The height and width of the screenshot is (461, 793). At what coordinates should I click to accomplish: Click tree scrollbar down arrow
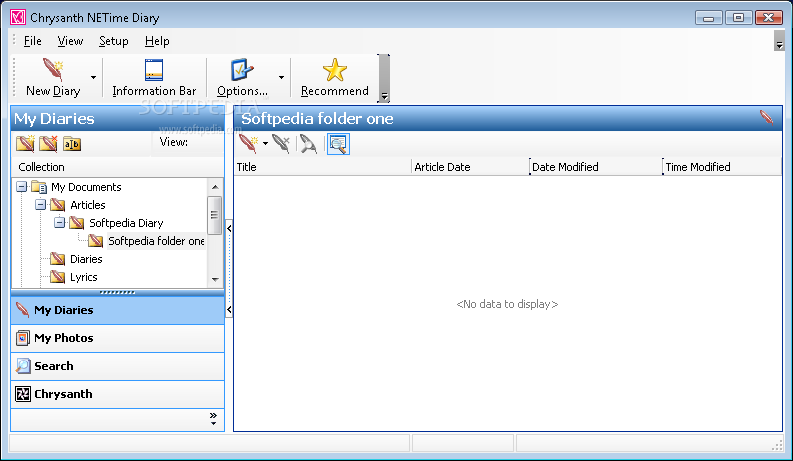click(x=215, y=280)
